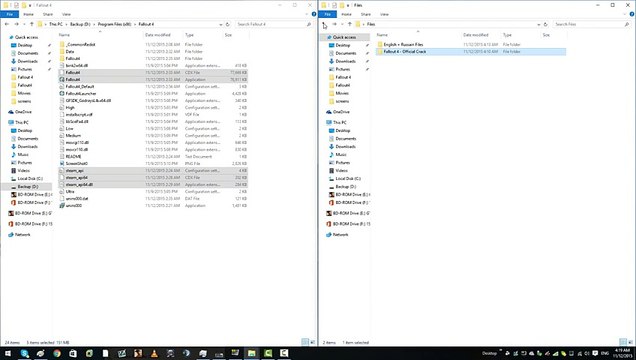The width and height of the screenshot is (636, 360).
Task: Refresh the Files folder view
Action: (546, 24)
